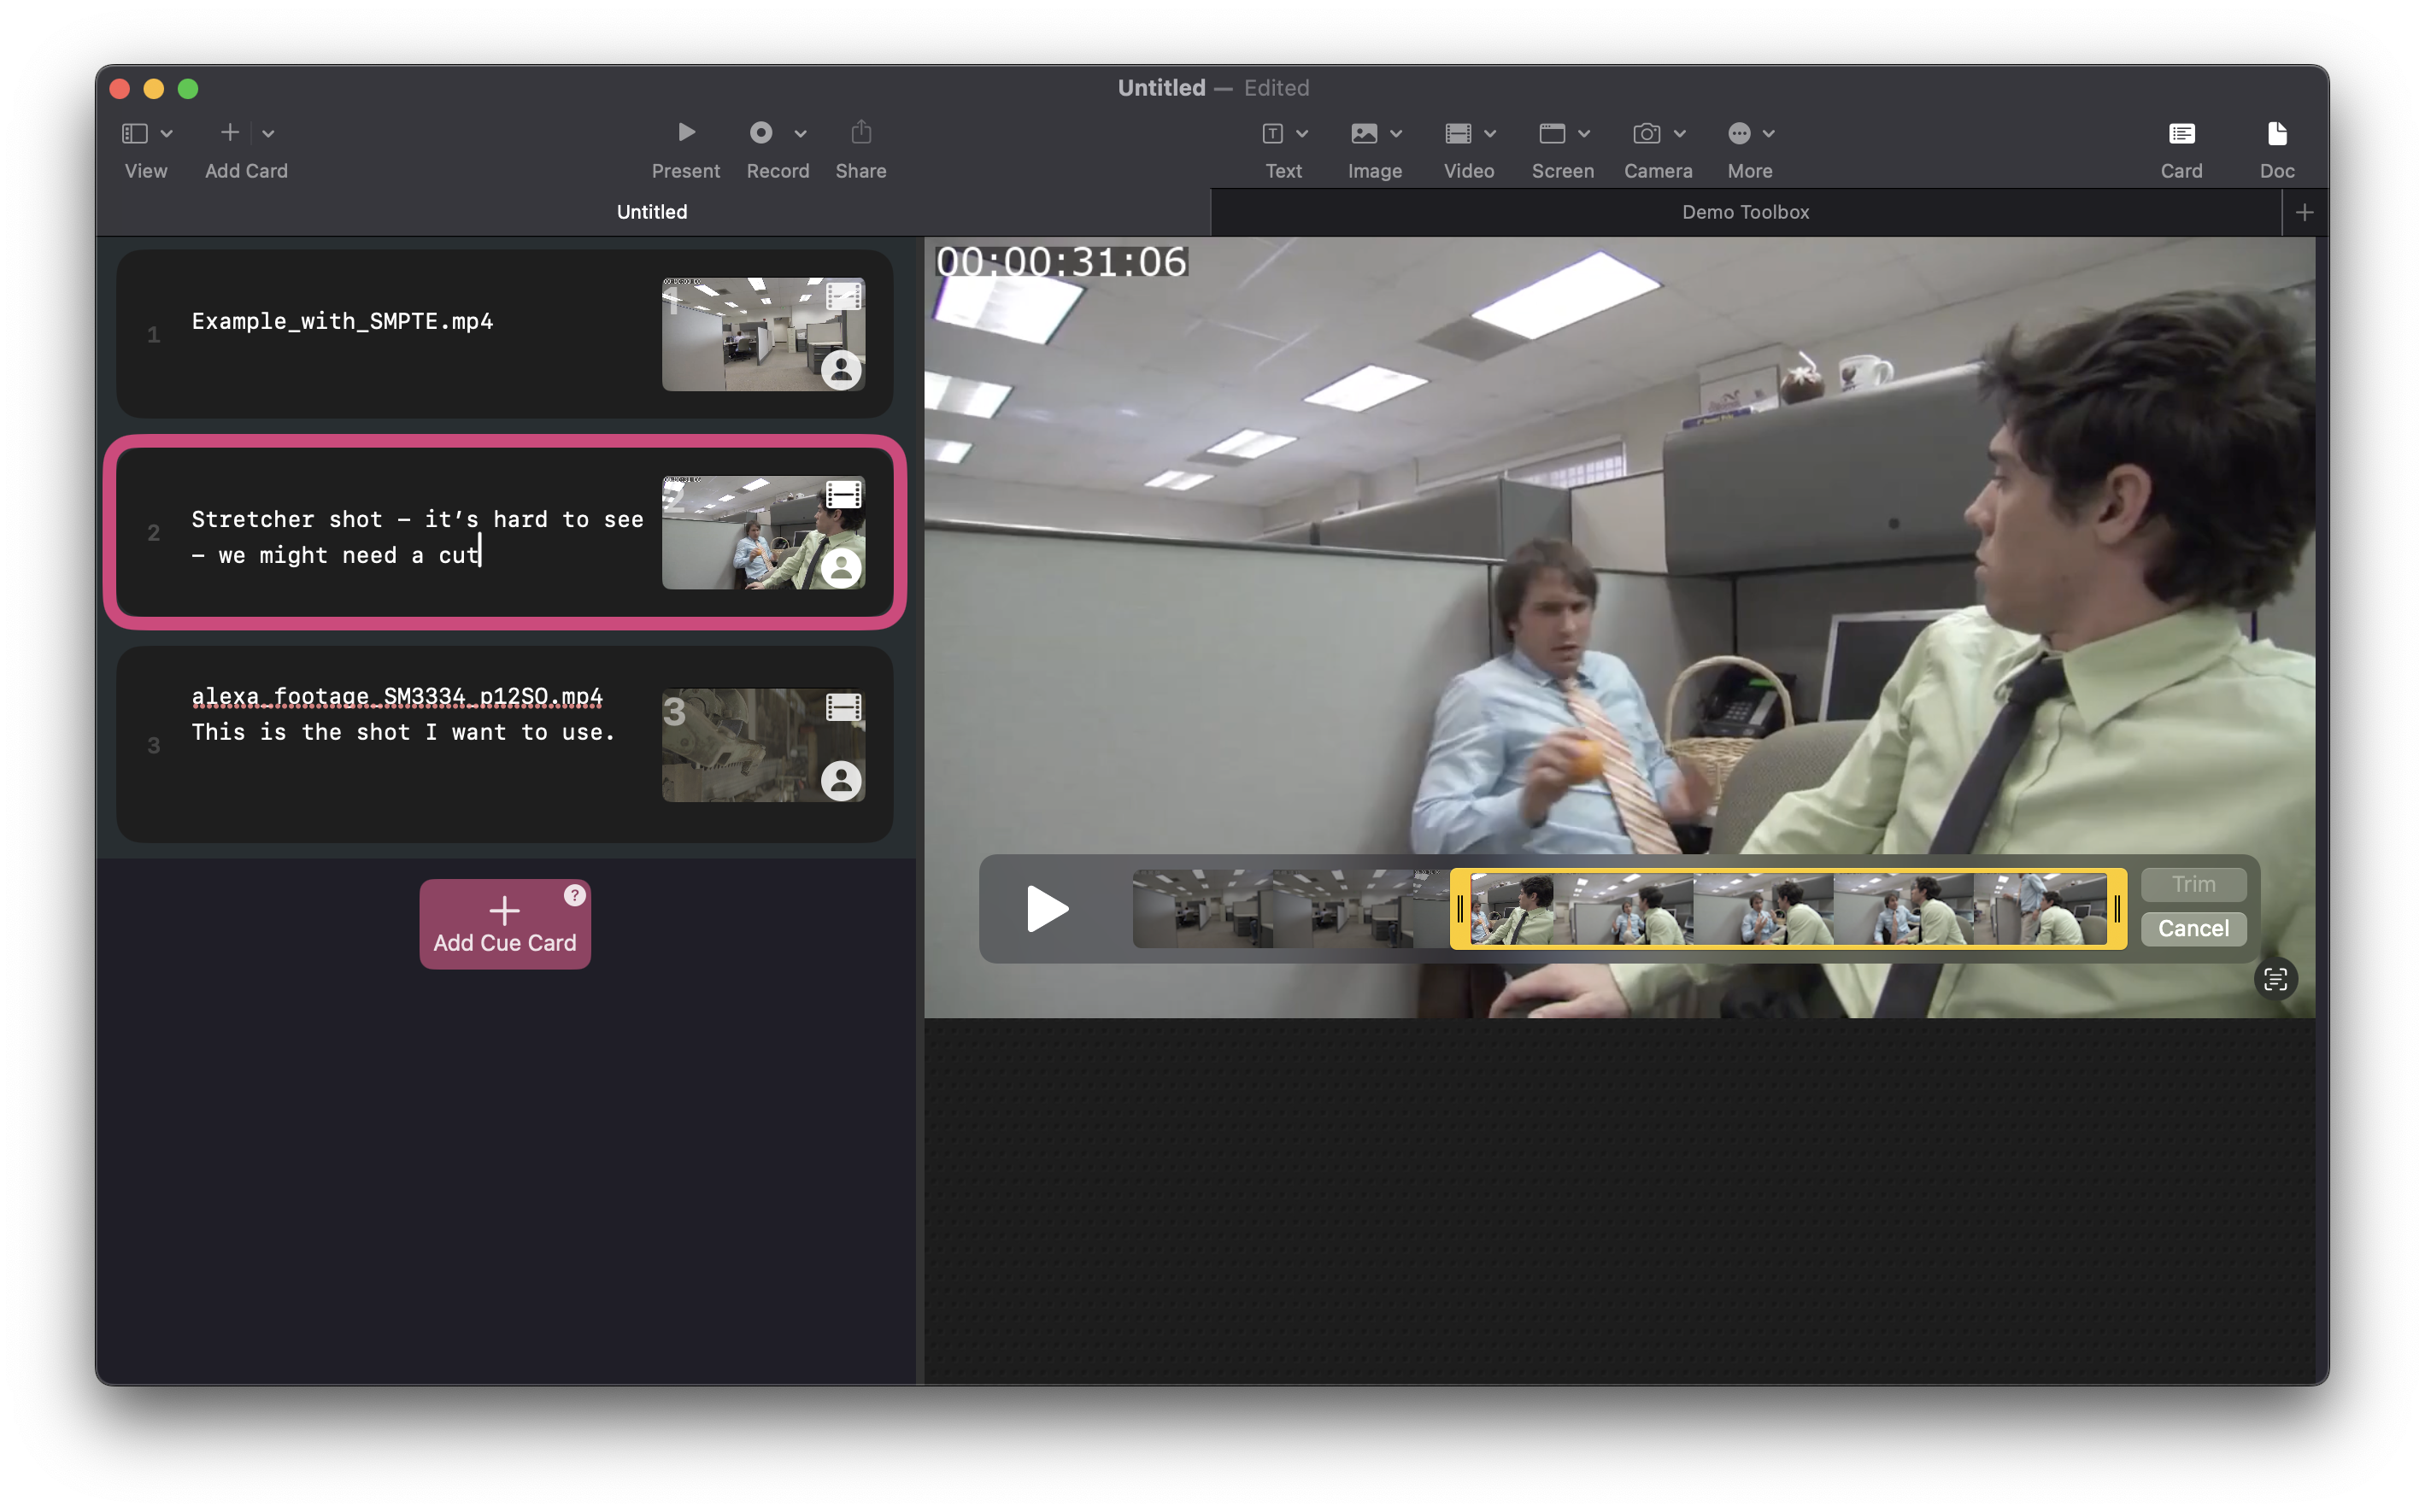Click filmstrip icon on card 2 thumbnail
2425x1512 pixels.
tap(843, 494)
